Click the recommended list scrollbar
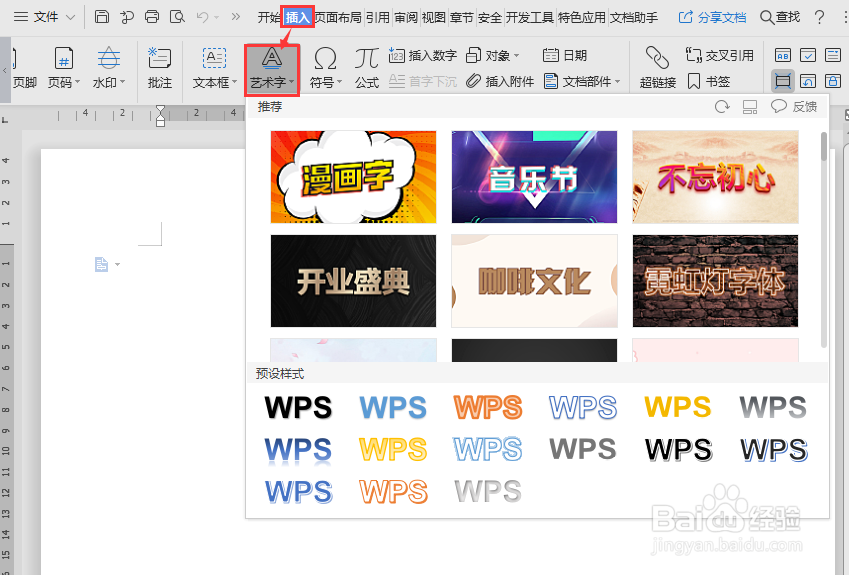 coord(824,146)
